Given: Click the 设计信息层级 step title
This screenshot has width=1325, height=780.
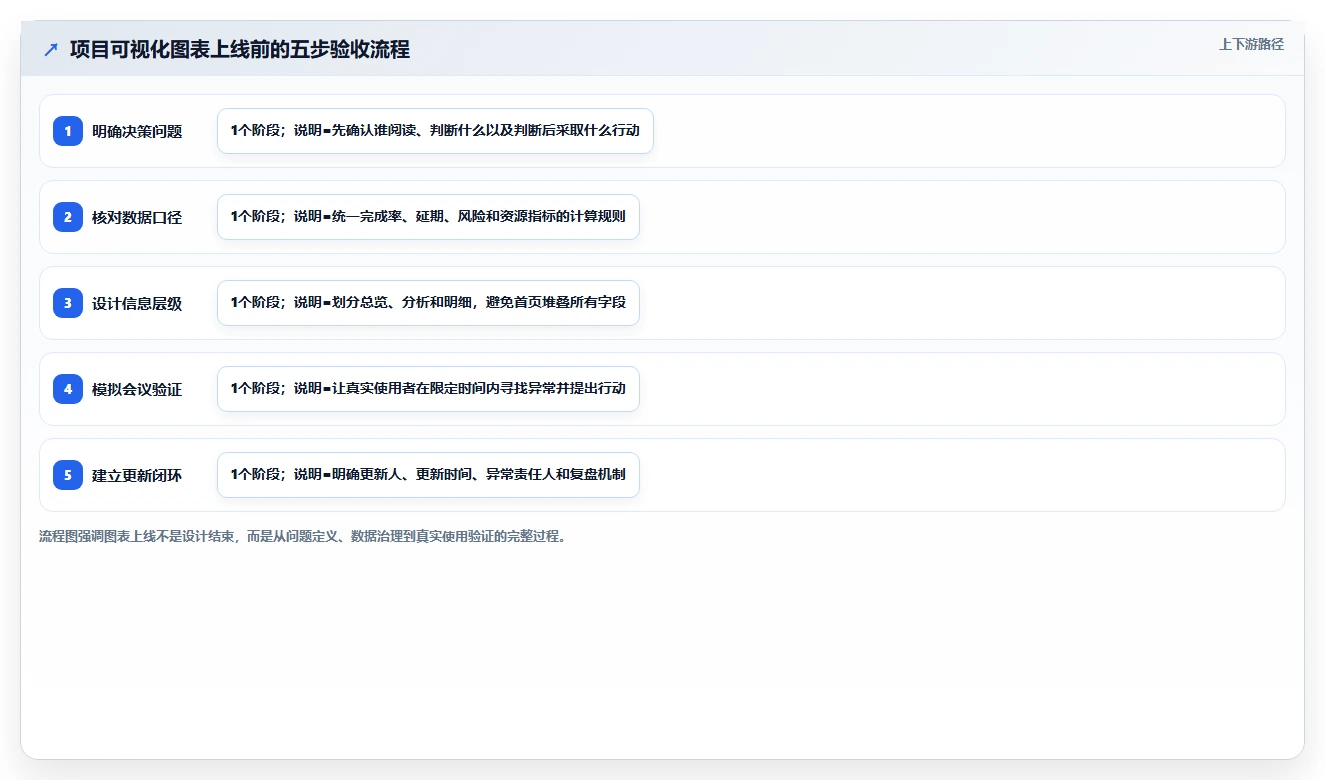Looking at the screenshot, I should click(x=137, y=303).
